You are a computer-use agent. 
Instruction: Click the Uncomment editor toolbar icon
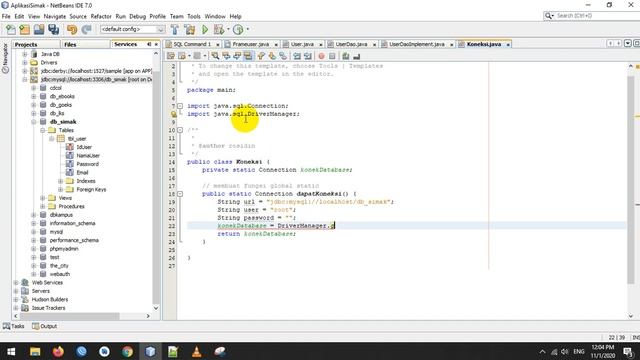[x=356, y=56]
